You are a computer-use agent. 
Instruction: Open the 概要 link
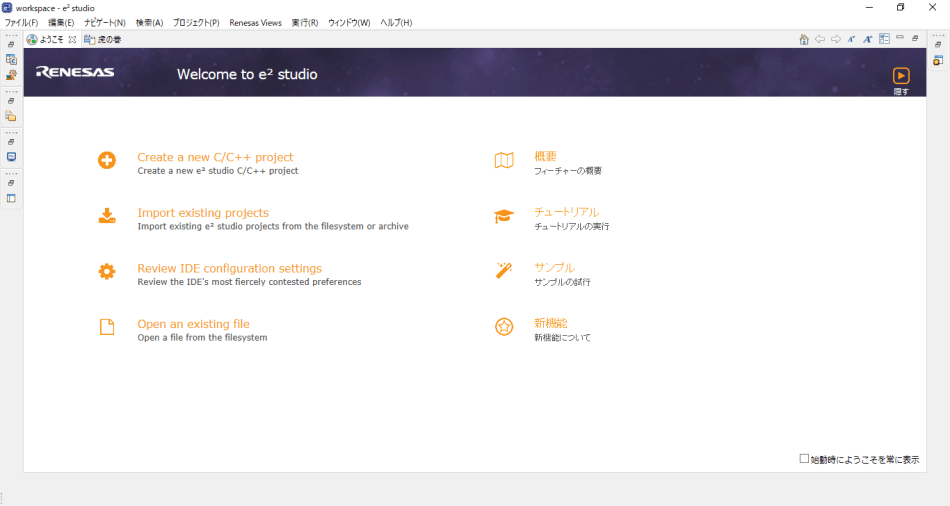click(545, 156)
